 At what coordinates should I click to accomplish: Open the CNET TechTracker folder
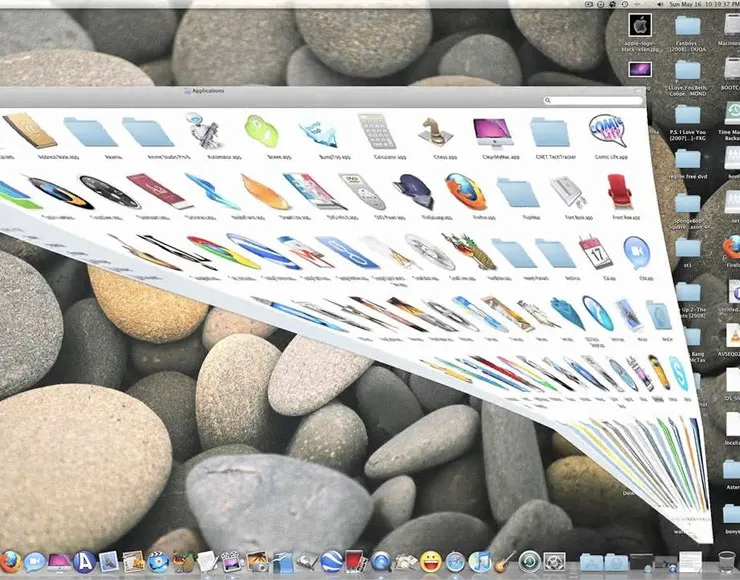550,133
